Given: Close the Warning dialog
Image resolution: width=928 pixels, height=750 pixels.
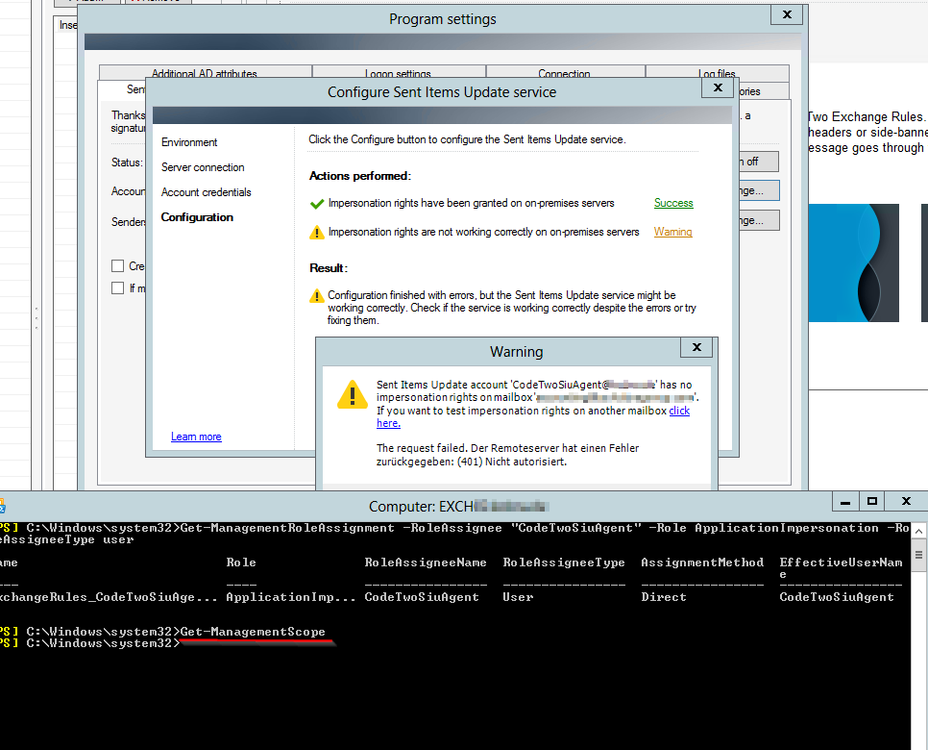Looking at the screenshot, I should (x=696, y=348).
